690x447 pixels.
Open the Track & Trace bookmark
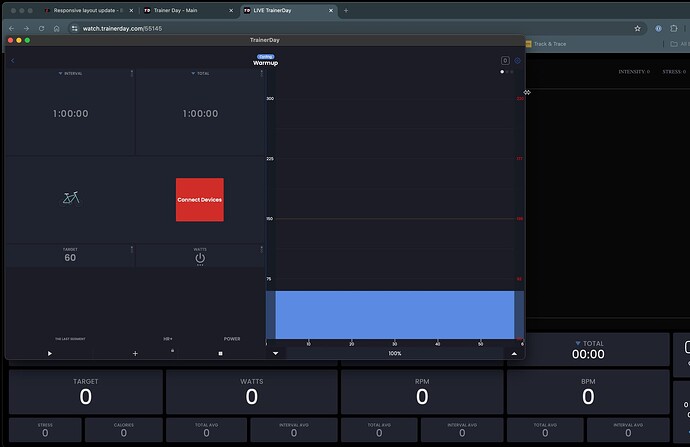(546, 44)
